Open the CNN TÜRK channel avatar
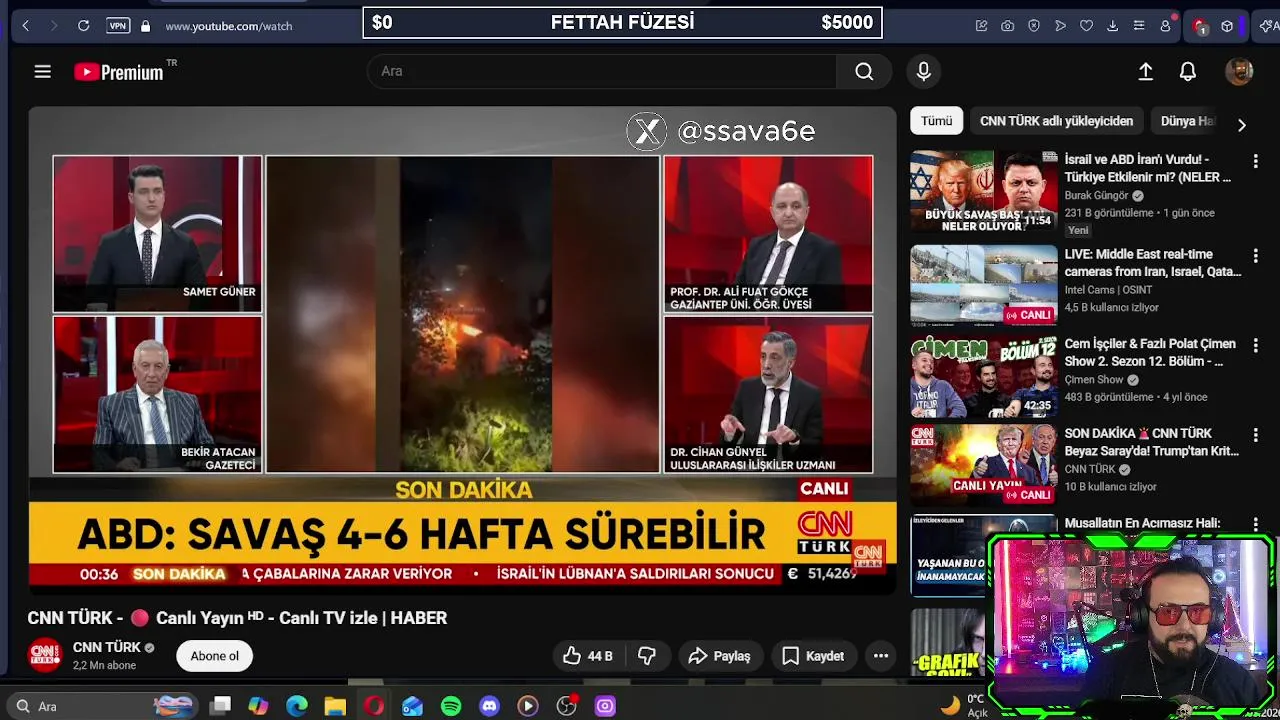The height and width of the screenshot is (720, 1280). pyautogui.click(x=45, y=655)
